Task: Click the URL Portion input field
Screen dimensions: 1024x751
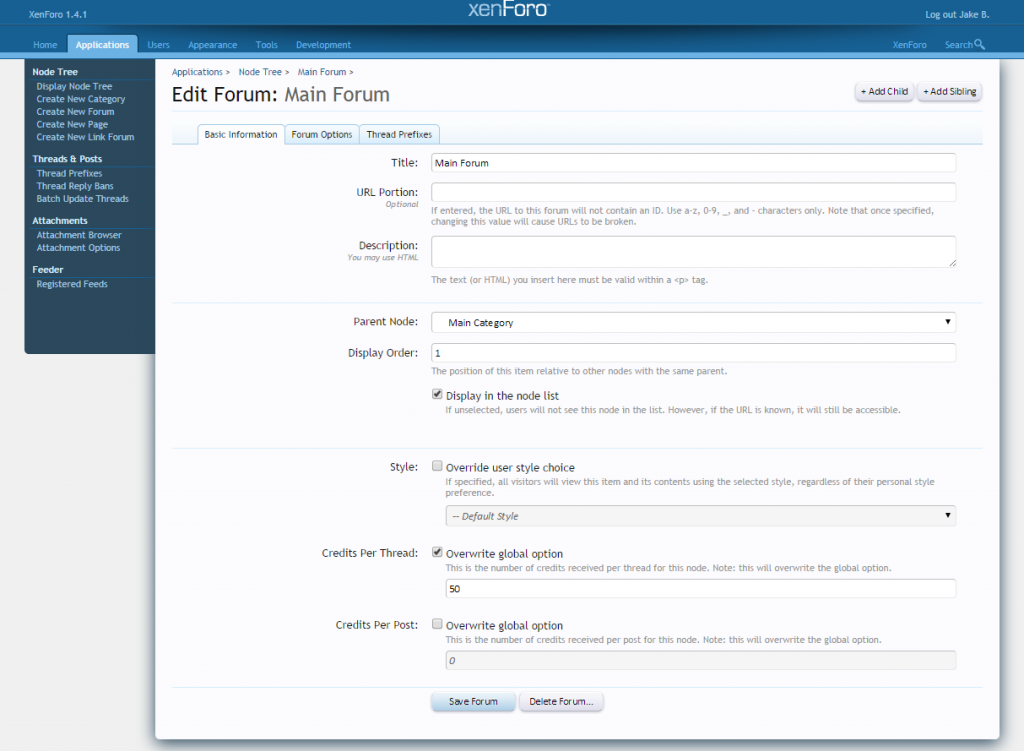Action: pos(694,192)
